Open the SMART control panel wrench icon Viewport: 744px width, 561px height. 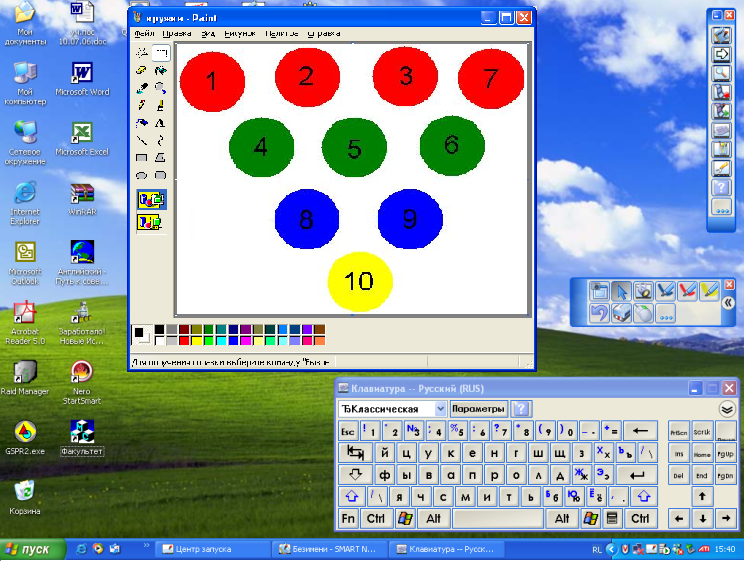(721, 168)
